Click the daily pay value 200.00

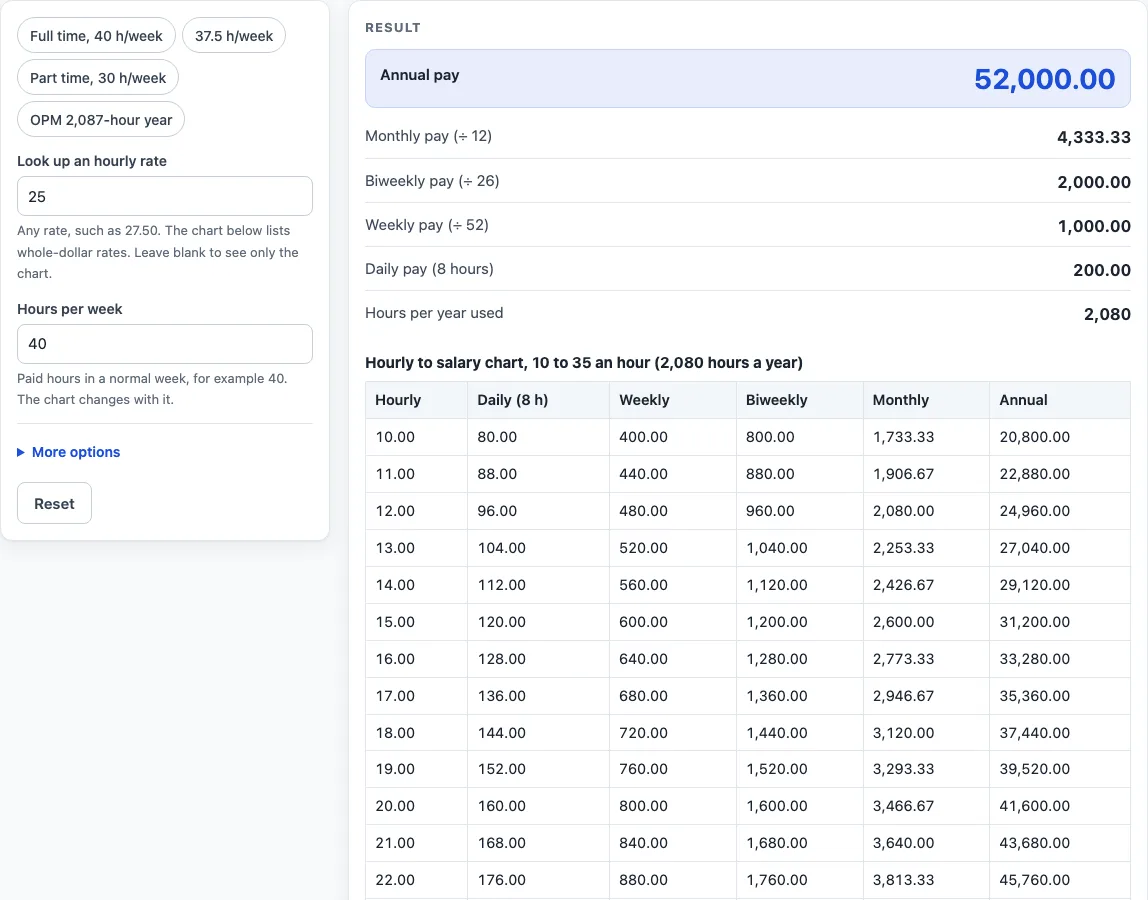coord(1102,270)
